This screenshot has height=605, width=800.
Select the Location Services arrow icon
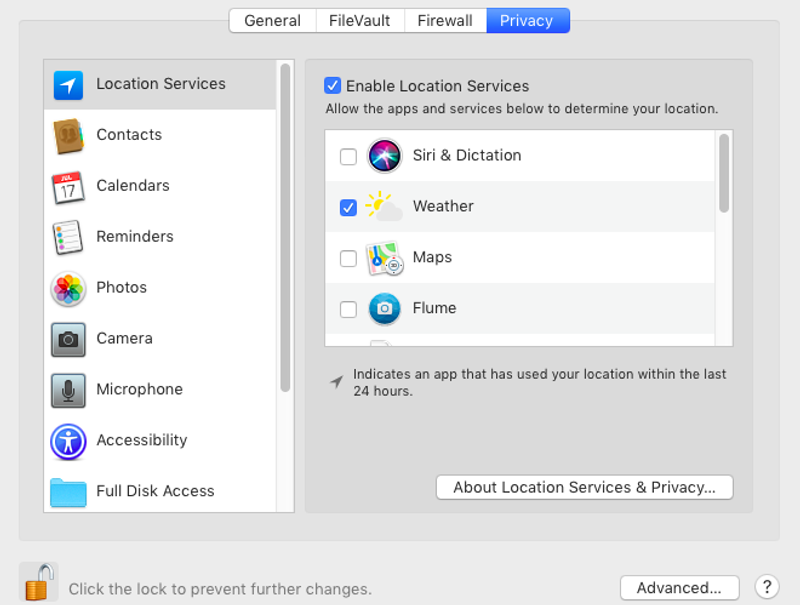67,85
